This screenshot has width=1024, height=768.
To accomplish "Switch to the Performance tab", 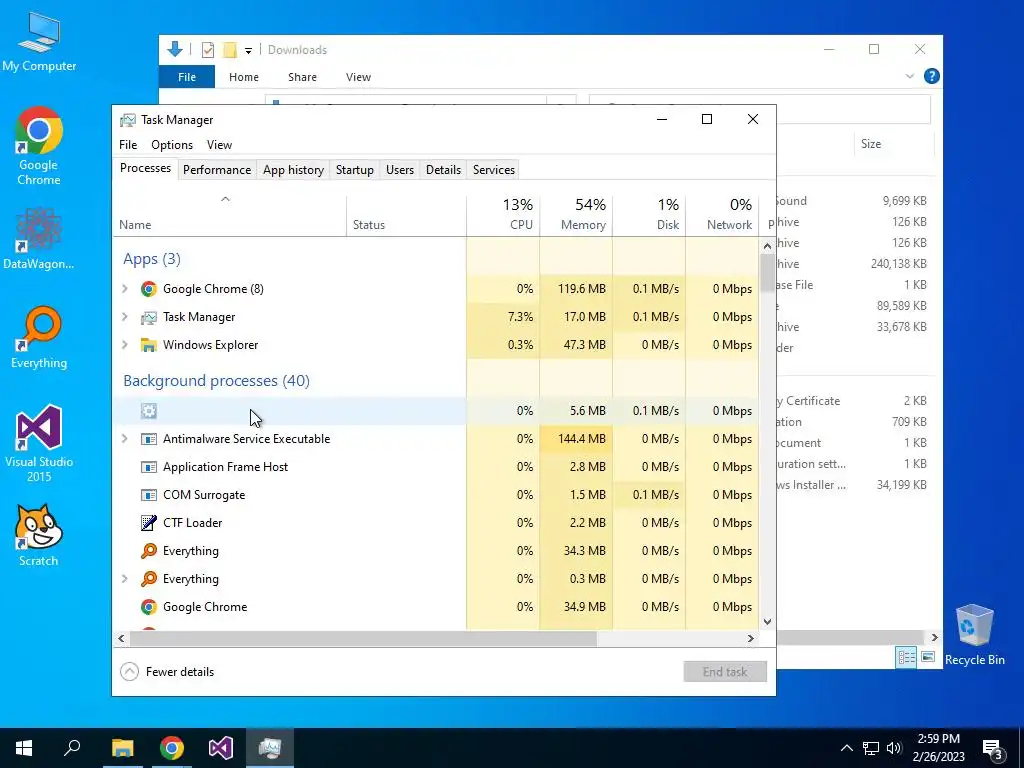I will point(217,170).
